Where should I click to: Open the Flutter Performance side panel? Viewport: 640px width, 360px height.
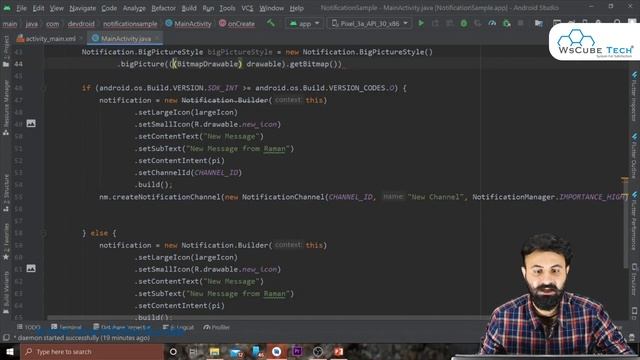[634, 221]
